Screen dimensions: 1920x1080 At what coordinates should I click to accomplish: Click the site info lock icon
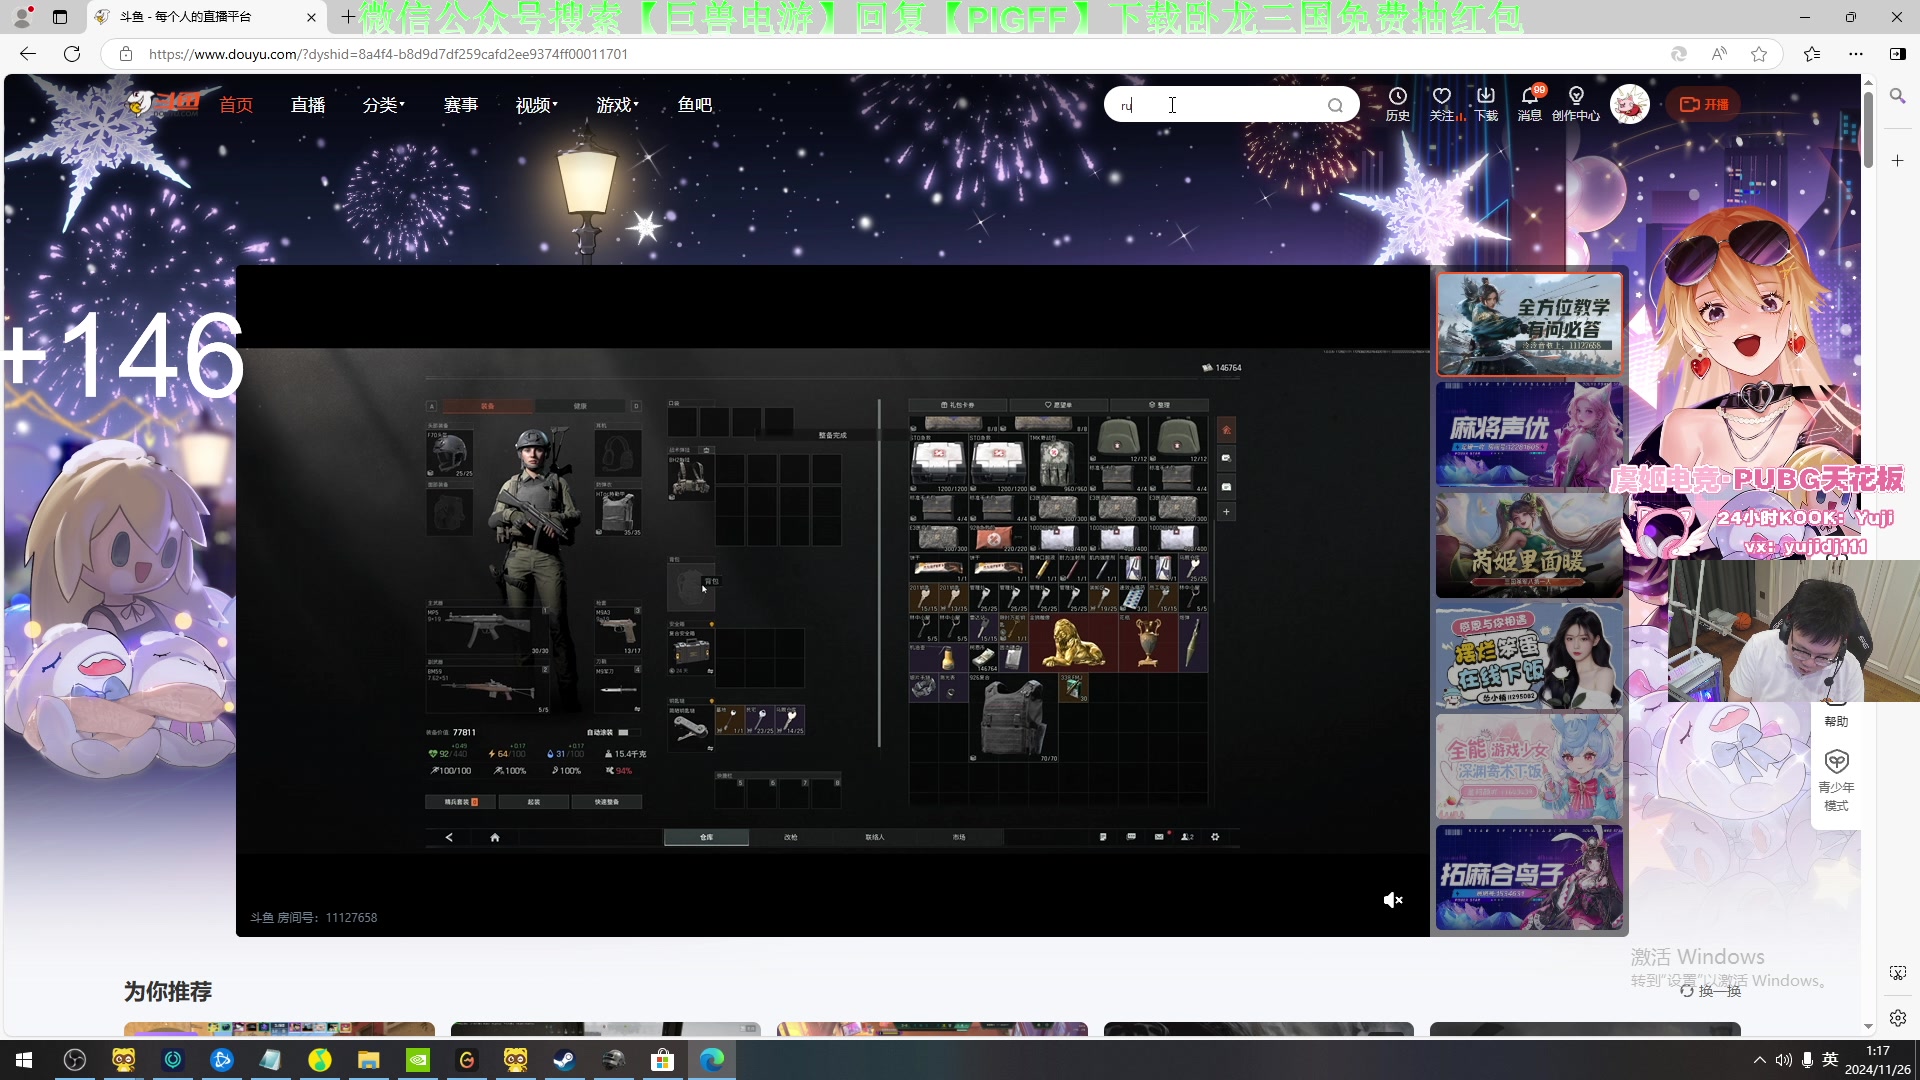click(126, 54)
